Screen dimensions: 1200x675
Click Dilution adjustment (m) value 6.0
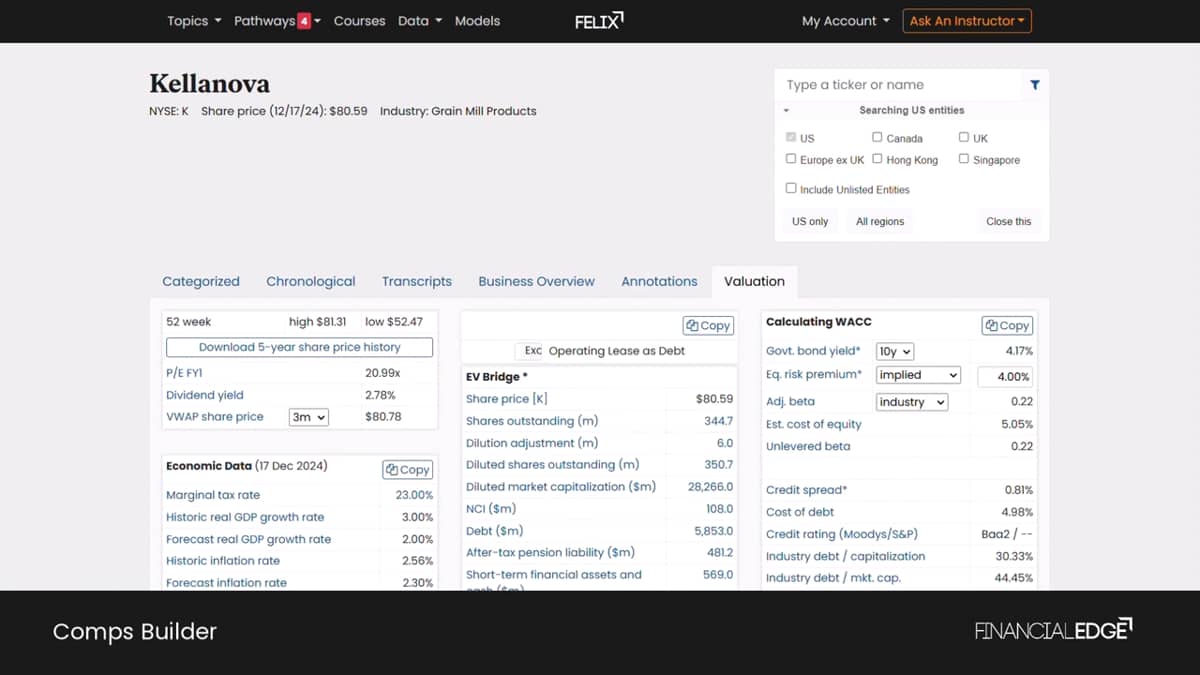click(x=725, y=443)
